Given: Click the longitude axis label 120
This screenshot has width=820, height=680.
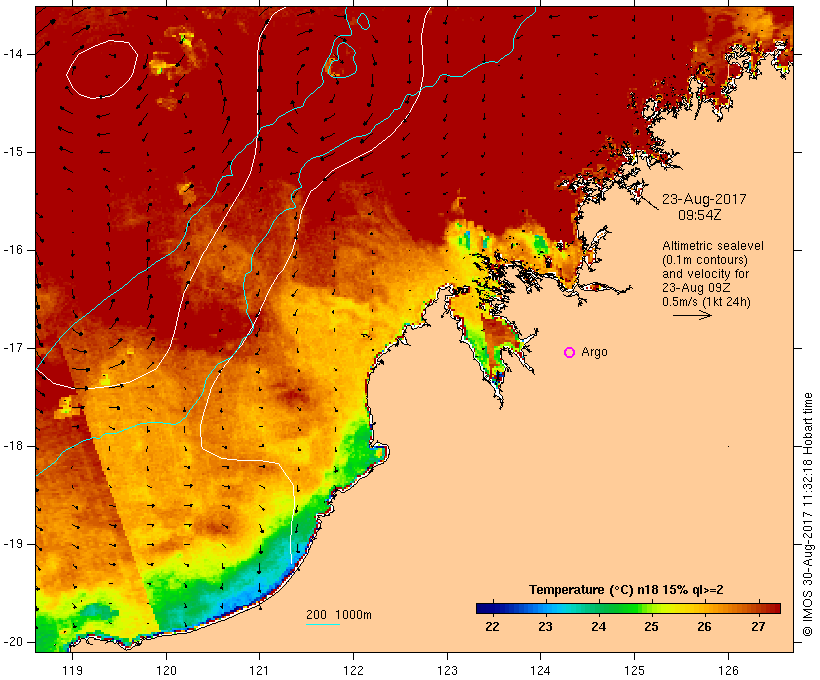Looking at the screenshot, I should coord(166,671).
